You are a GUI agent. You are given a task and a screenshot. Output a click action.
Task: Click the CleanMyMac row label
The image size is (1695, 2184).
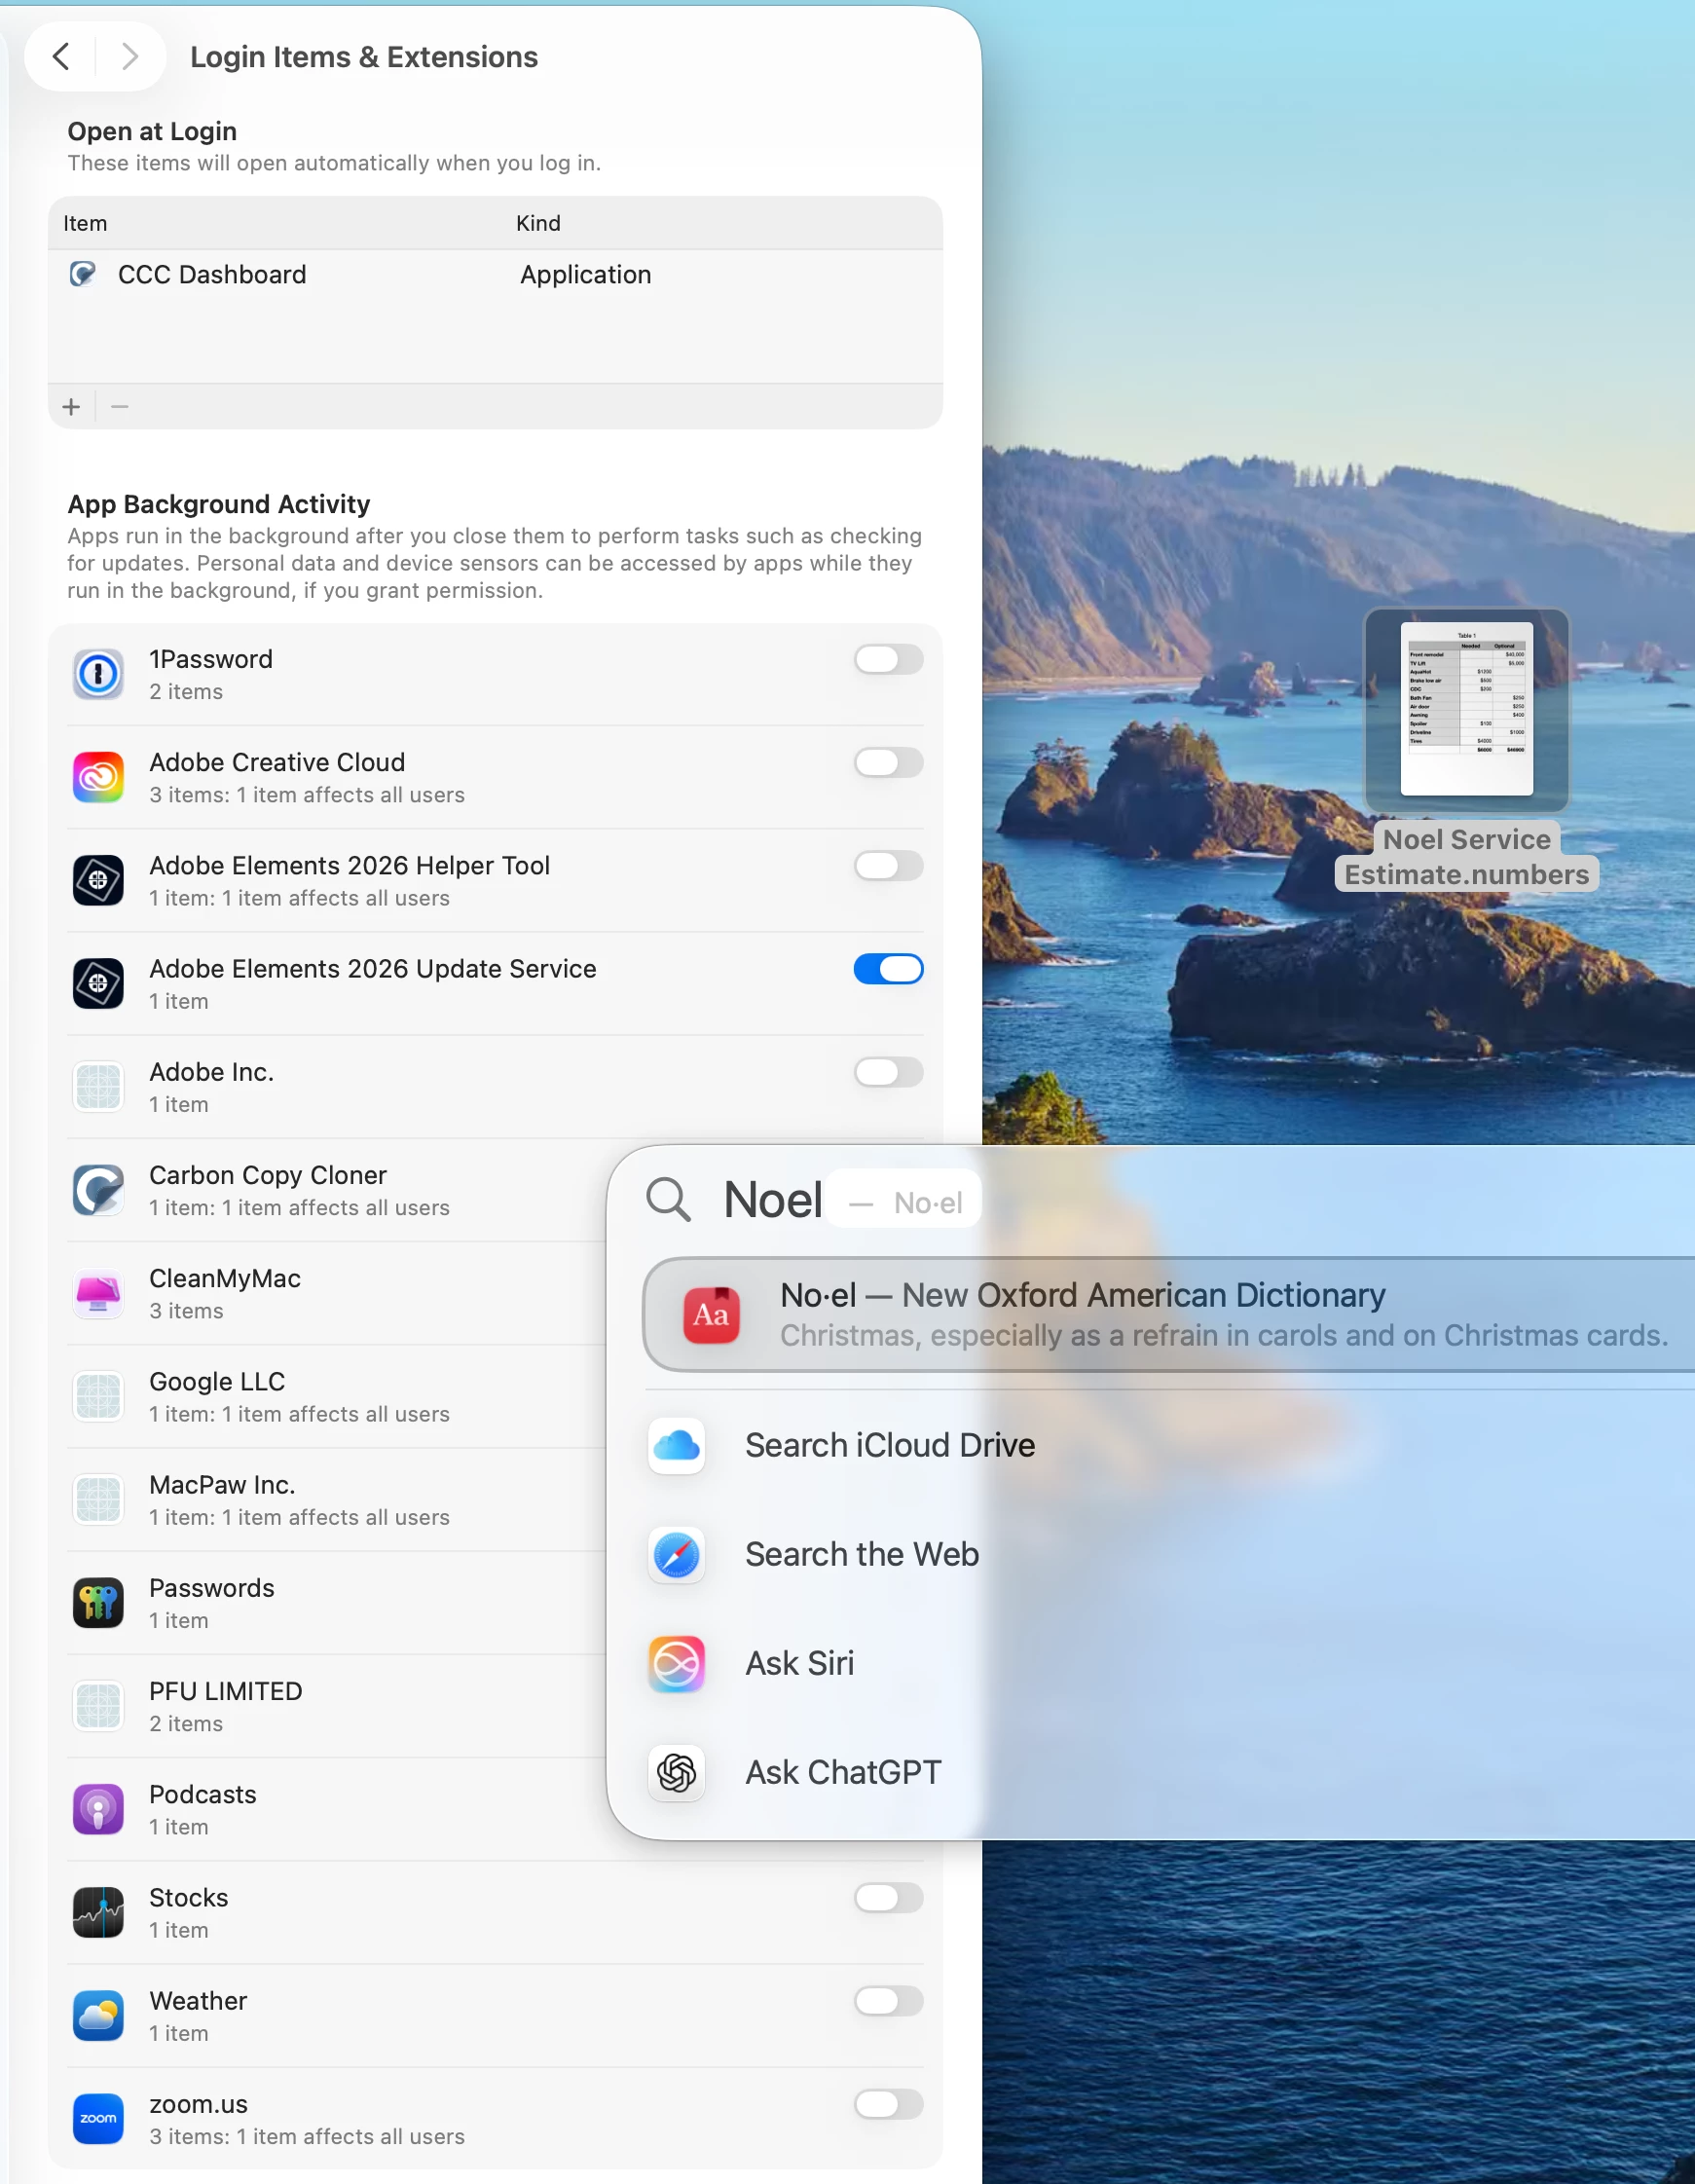click(225, 1278)
